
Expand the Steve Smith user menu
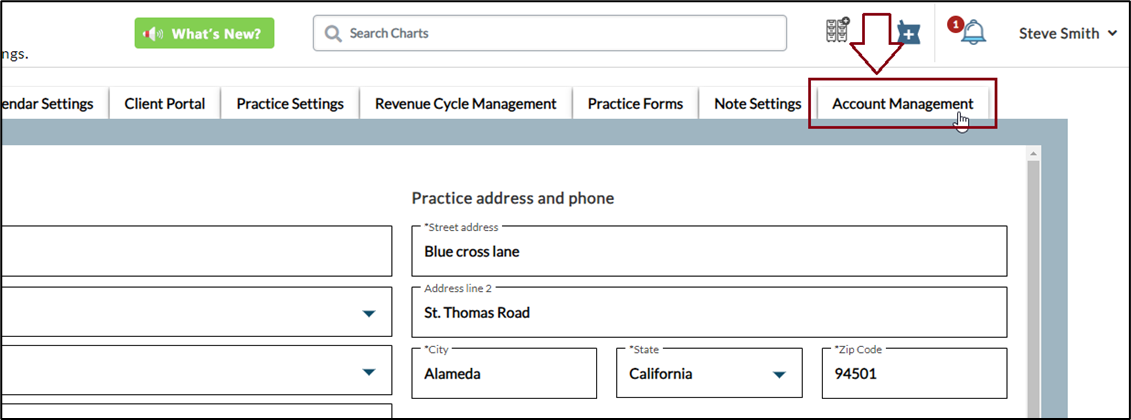1067,34
